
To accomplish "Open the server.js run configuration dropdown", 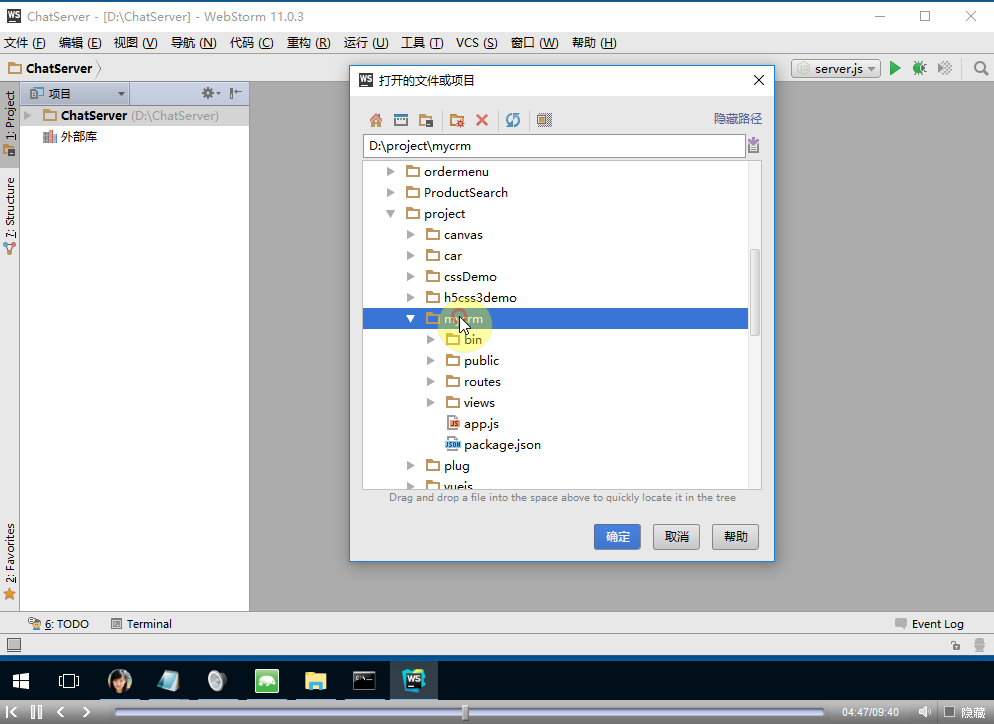I will click(x=836, y=69).
